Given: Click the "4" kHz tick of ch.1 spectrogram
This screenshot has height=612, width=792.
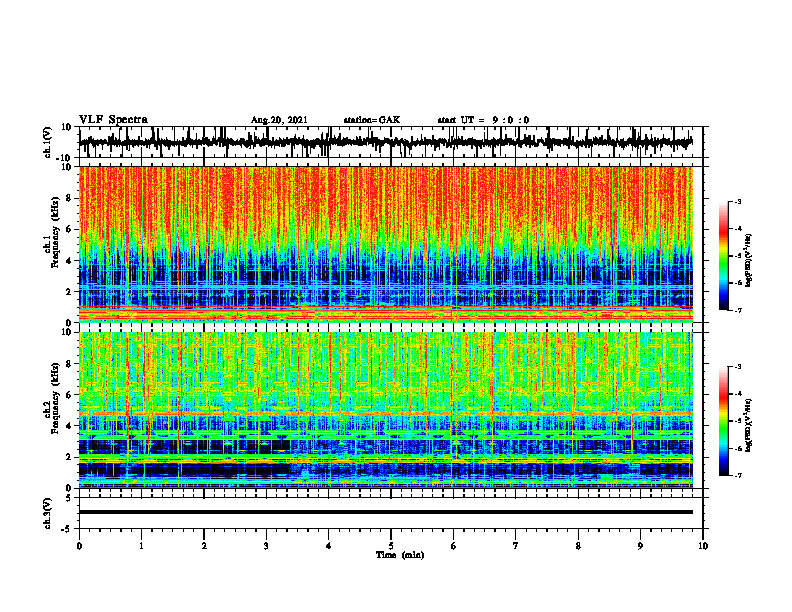Looking at the screenshot, I should pyautogui.click(x=70, y=261).
